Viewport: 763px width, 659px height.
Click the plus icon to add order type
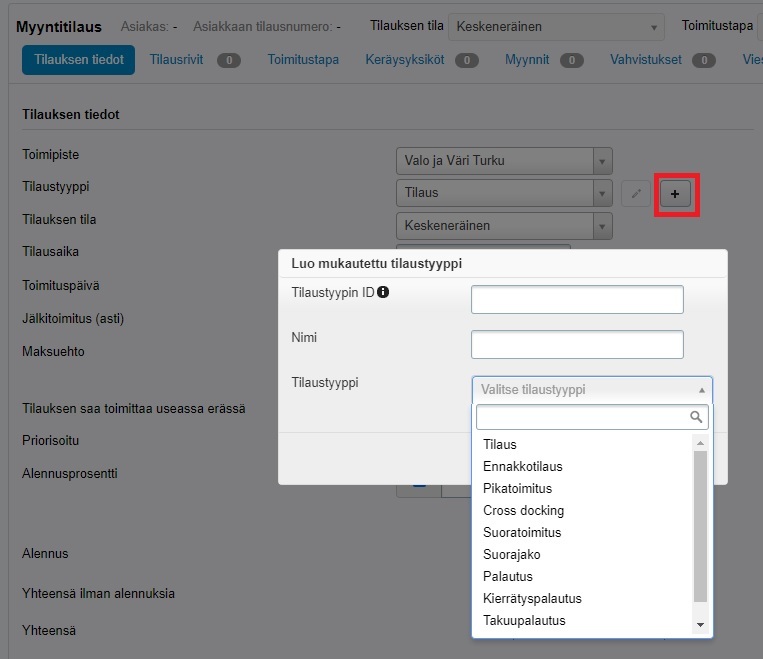(675, 194)
